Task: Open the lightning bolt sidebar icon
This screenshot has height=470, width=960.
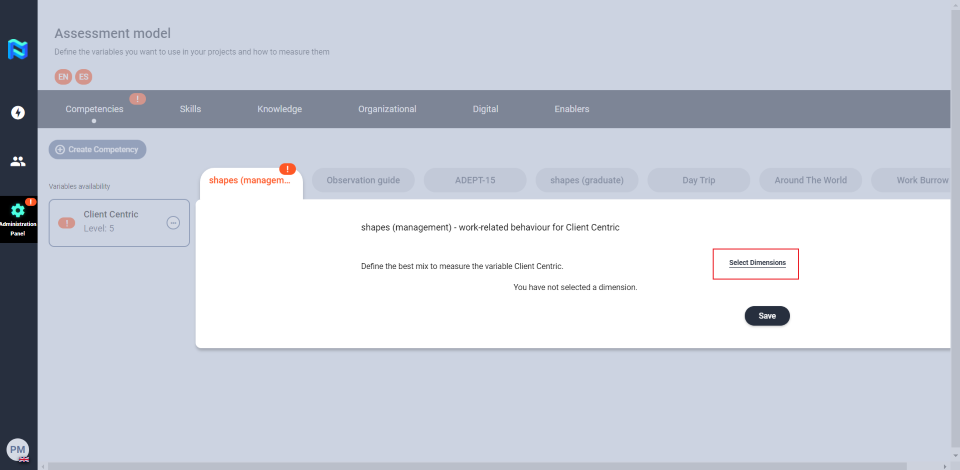Action: pos(18,112)
